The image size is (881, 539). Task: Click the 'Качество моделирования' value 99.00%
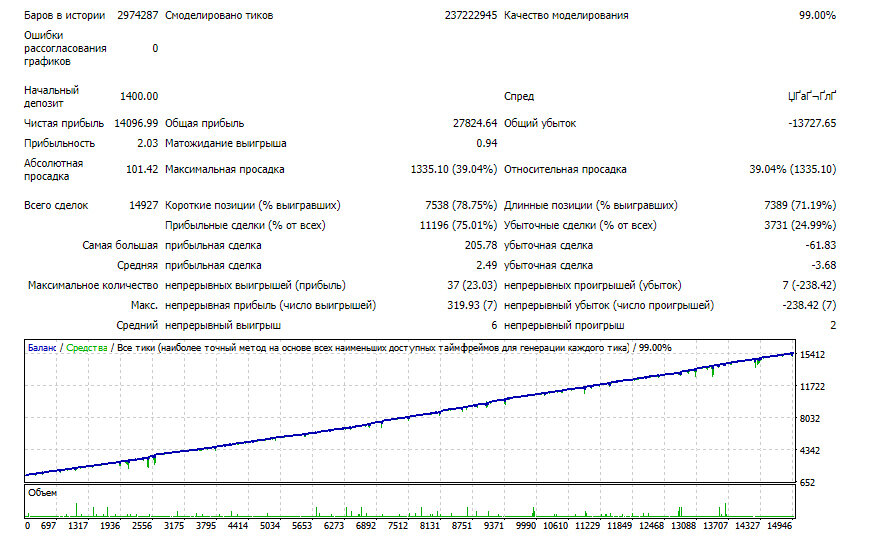[x=818, y=16]
